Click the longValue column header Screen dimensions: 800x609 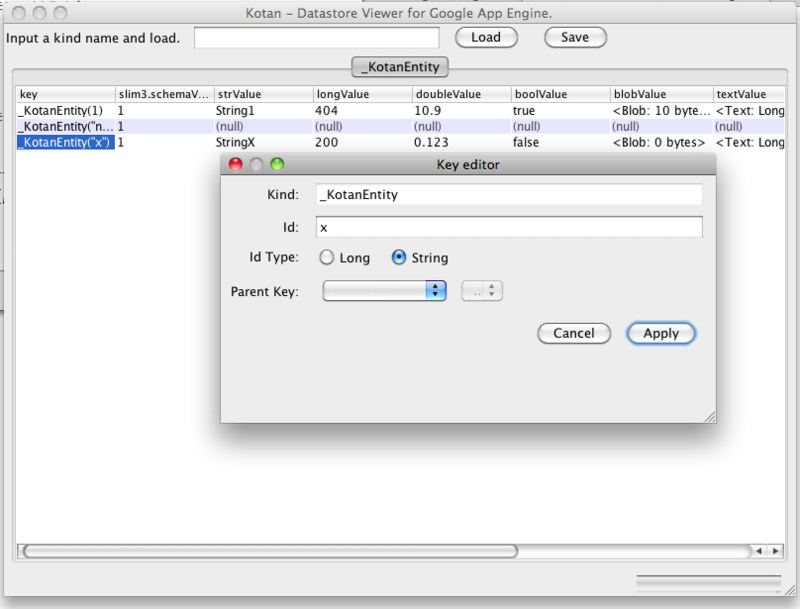pyautogui.click(x=363, y=94)
